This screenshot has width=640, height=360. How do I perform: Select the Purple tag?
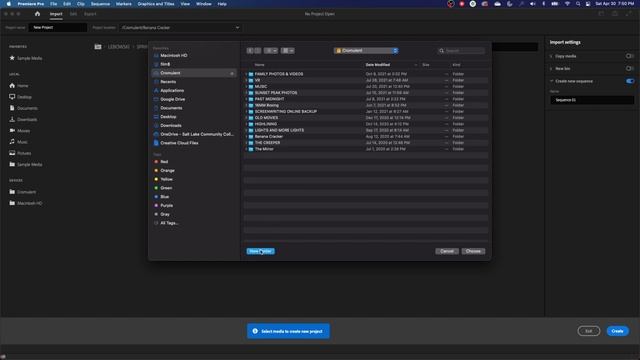163,206
